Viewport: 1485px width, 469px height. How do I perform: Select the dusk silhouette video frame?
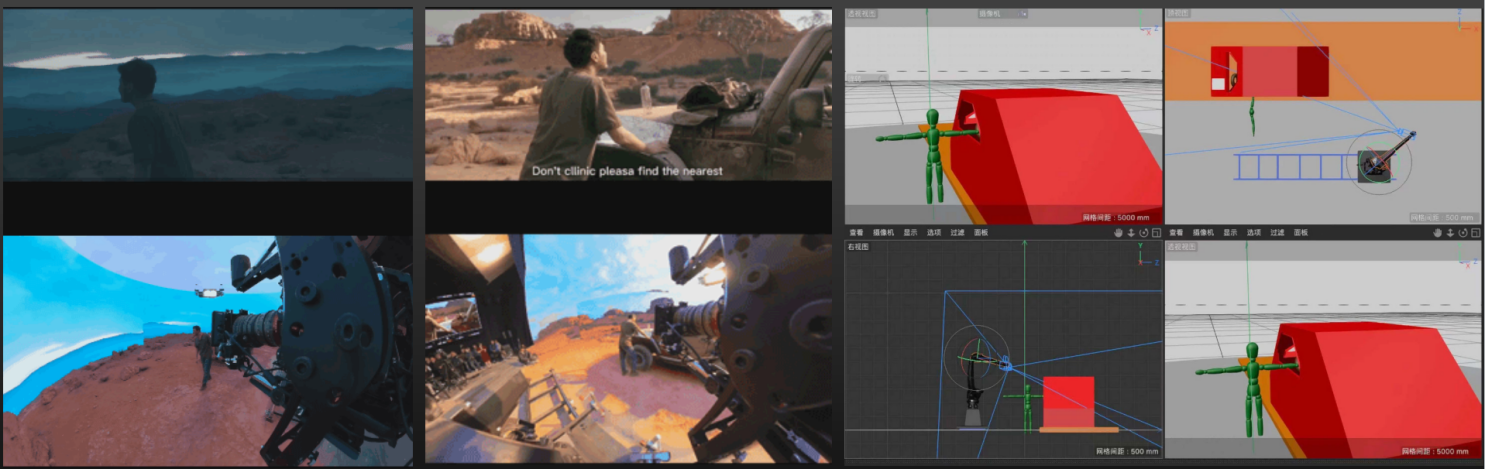coord(208,95)
